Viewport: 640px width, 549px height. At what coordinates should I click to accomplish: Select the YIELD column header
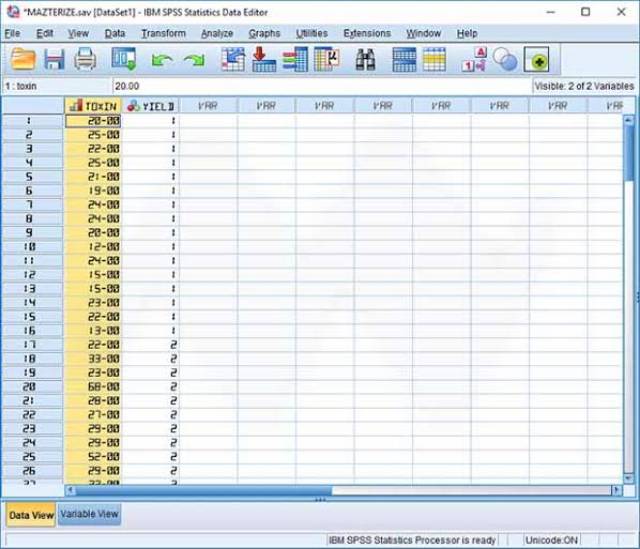[151, 105]
